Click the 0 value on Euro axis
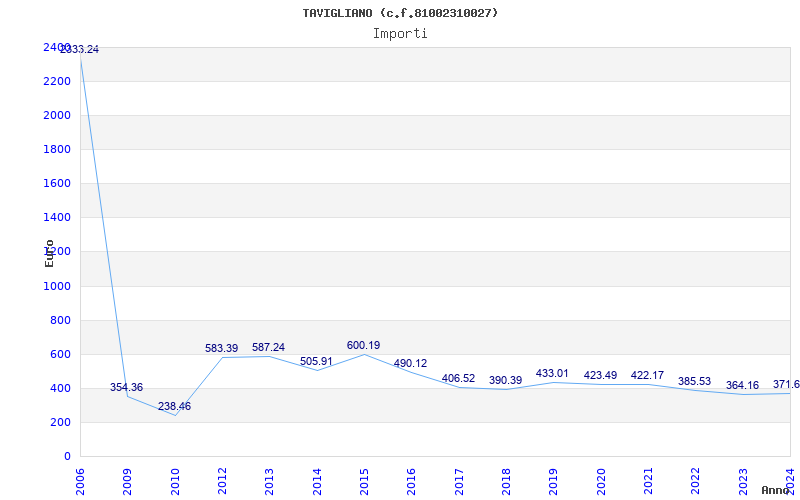 (67, 457)
